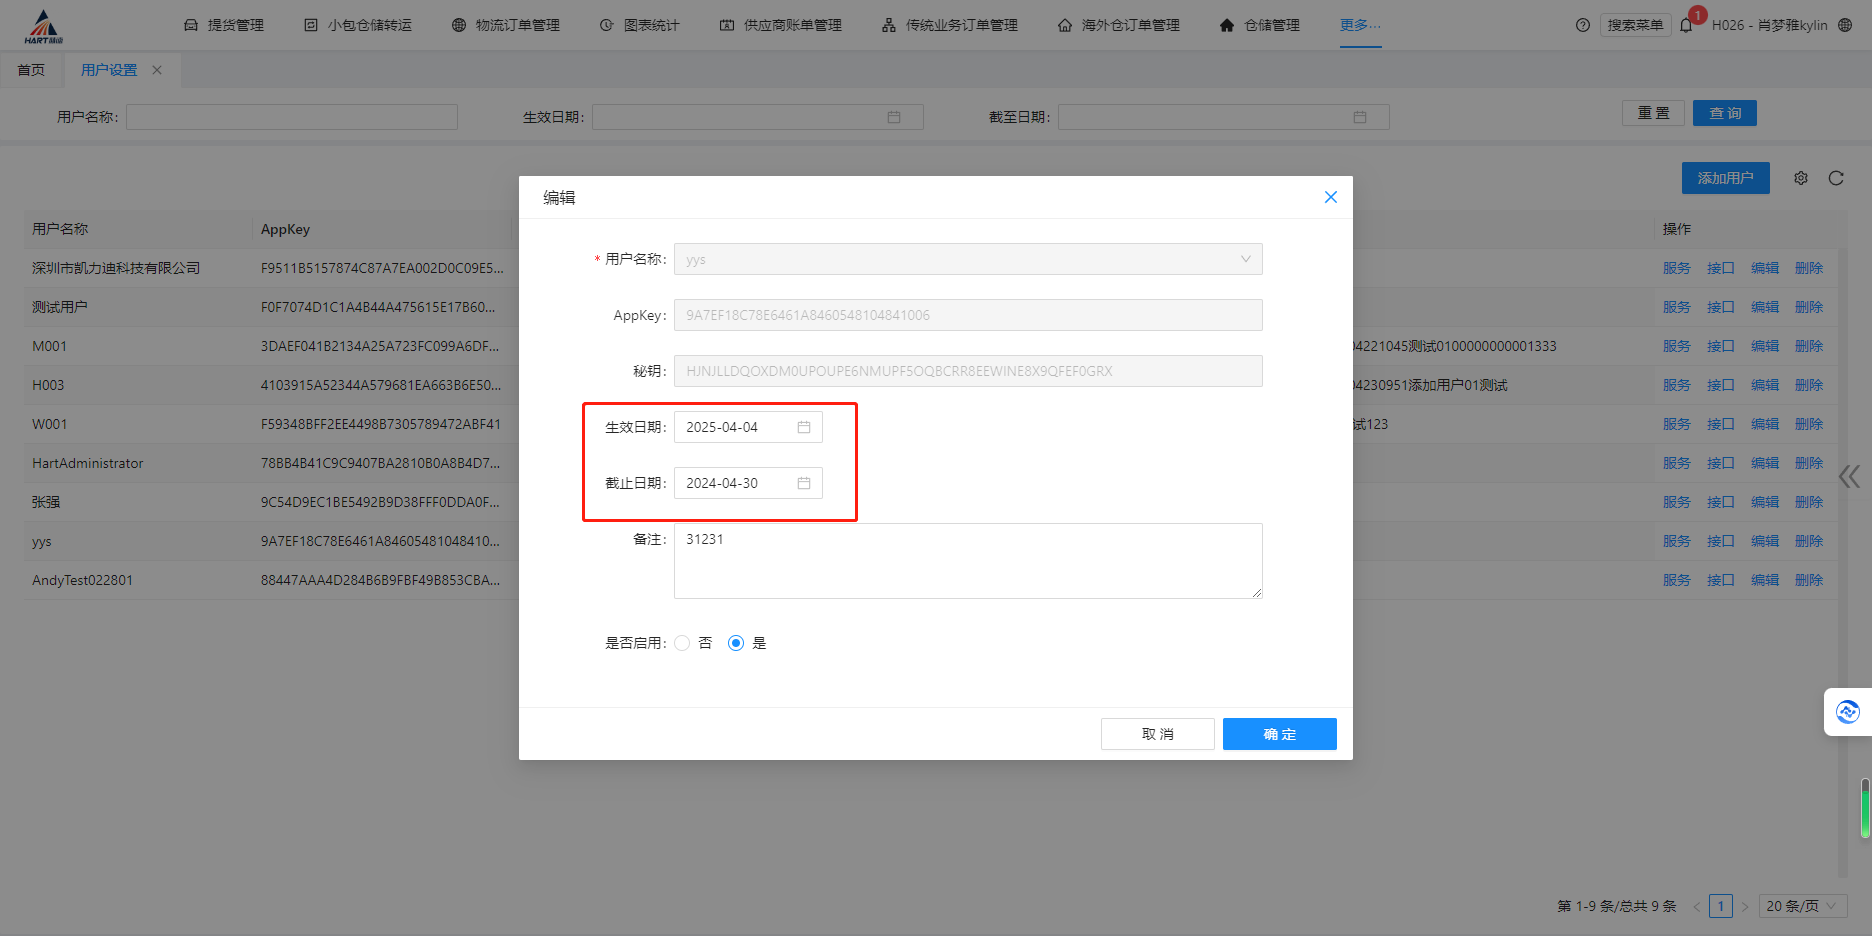Screen dimensions: 1872x936
Task: Expand the 更多 navigation menu
Action: (x=1360, y=25)
